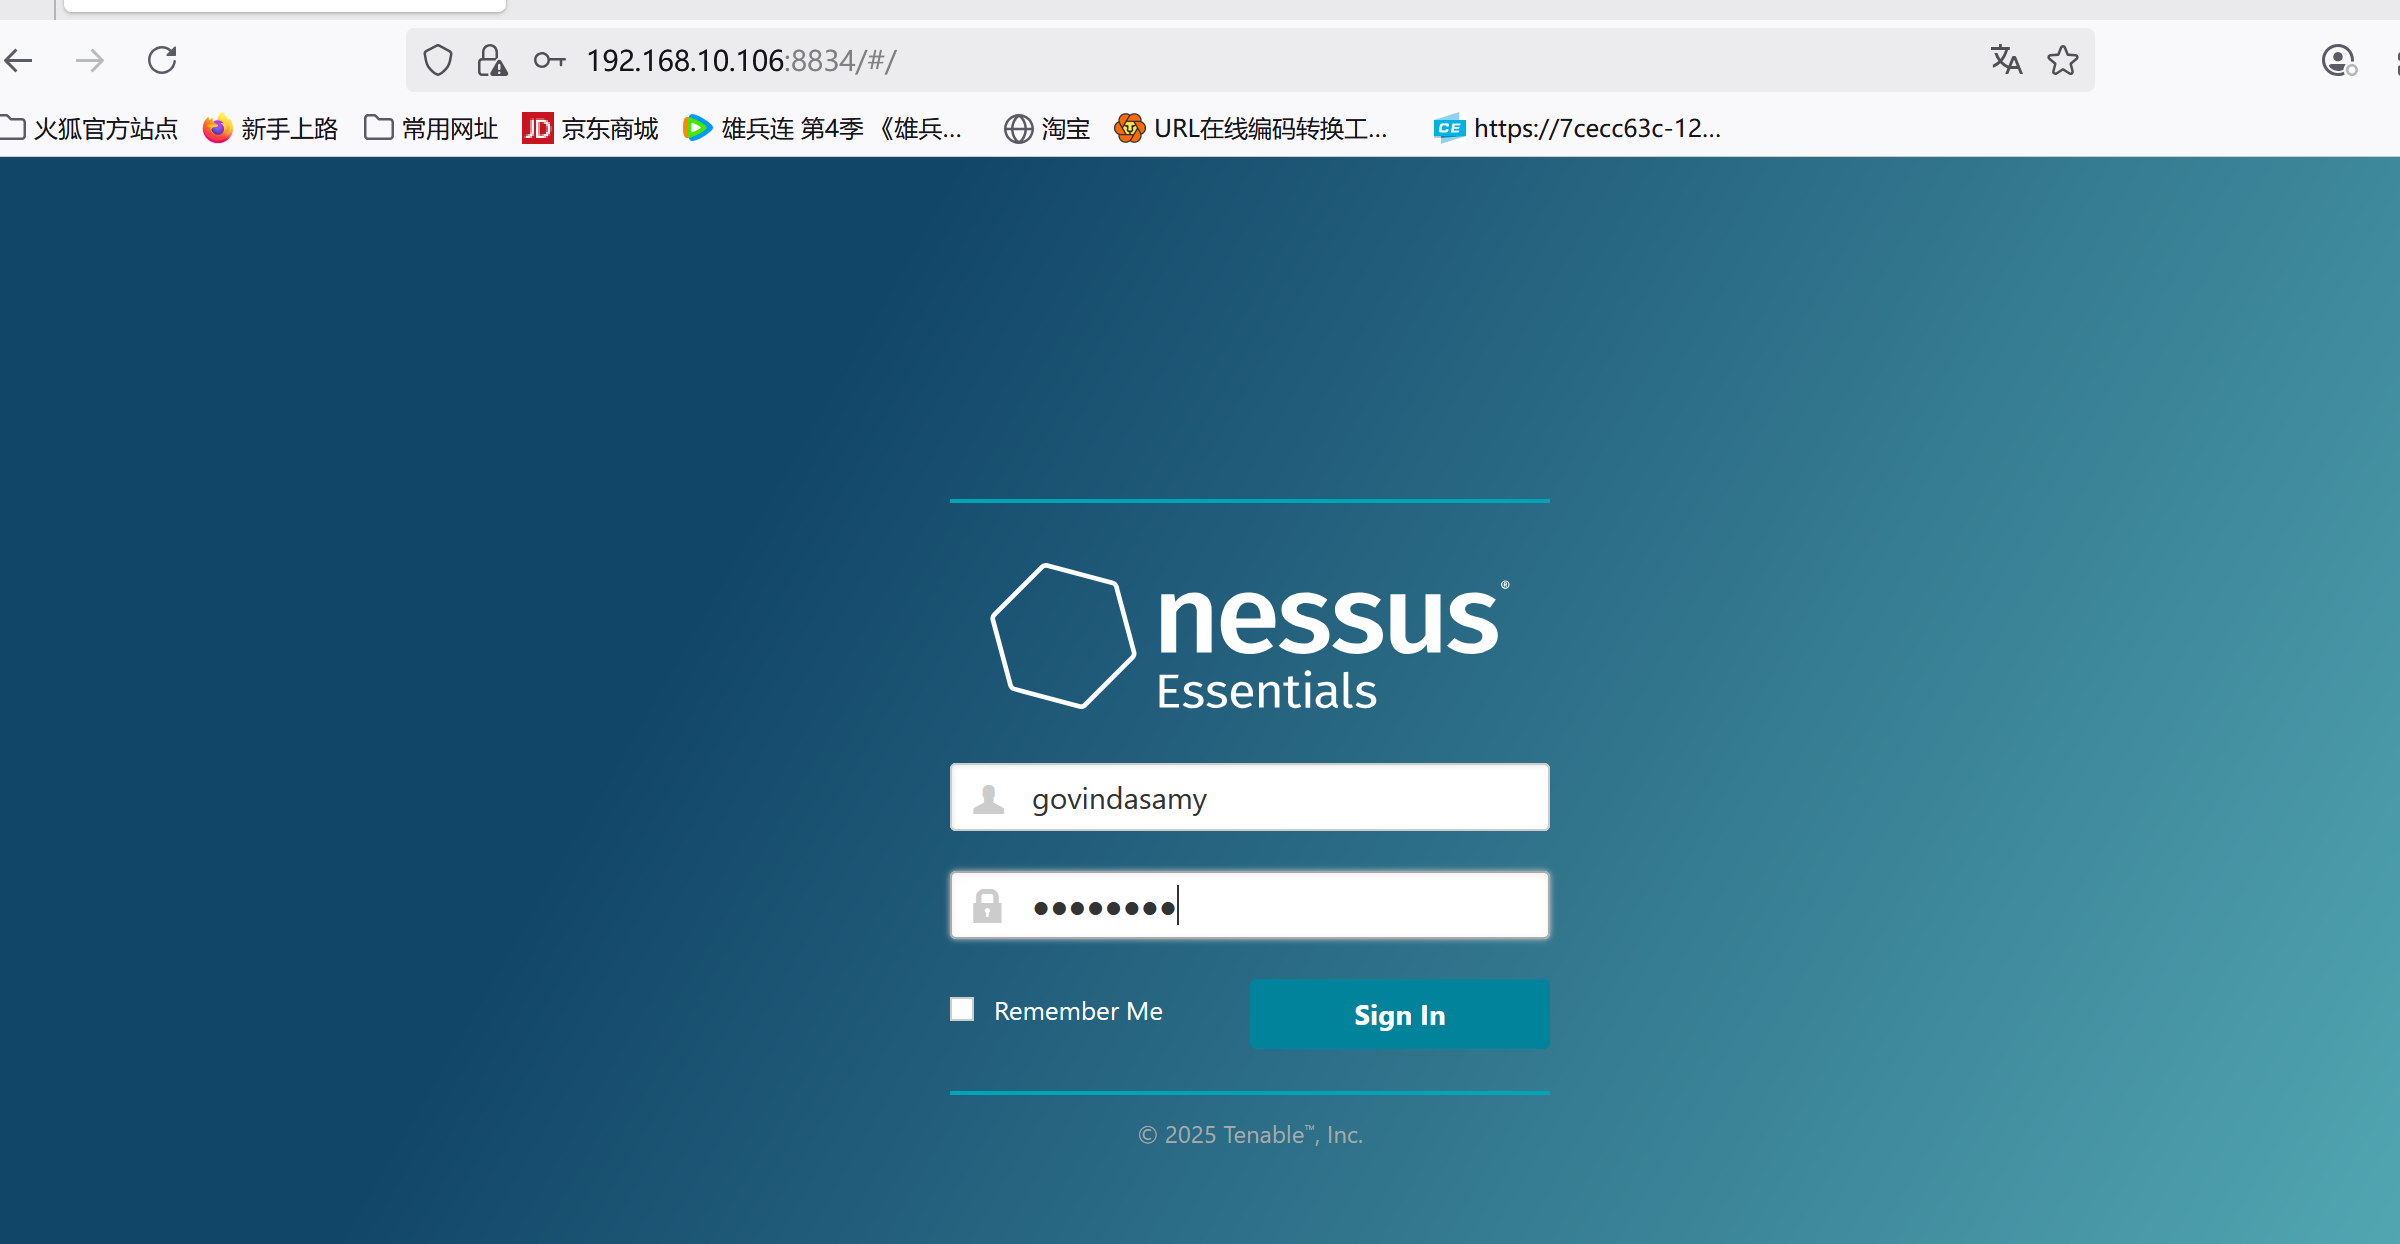This screenshot has height=1244, width=2400.
Task: Open the saved passwords key icon
Action: tap(549, 61)
